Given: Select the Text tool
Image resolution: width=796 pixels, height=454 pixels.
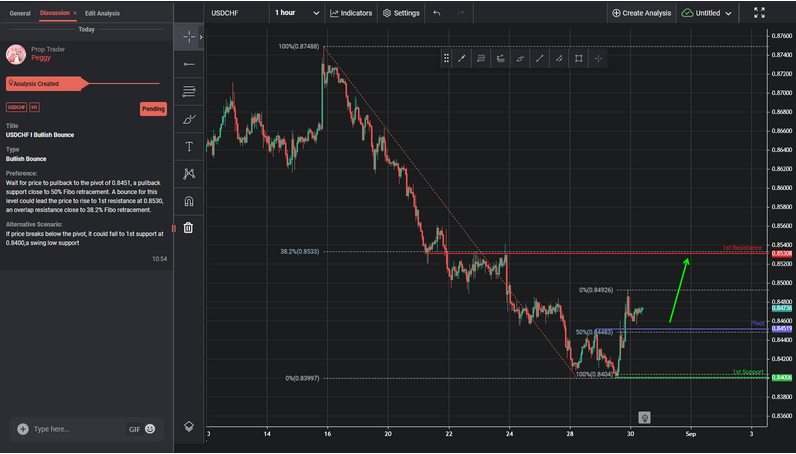Looking at the screenshot, I should tap(189, 147).
